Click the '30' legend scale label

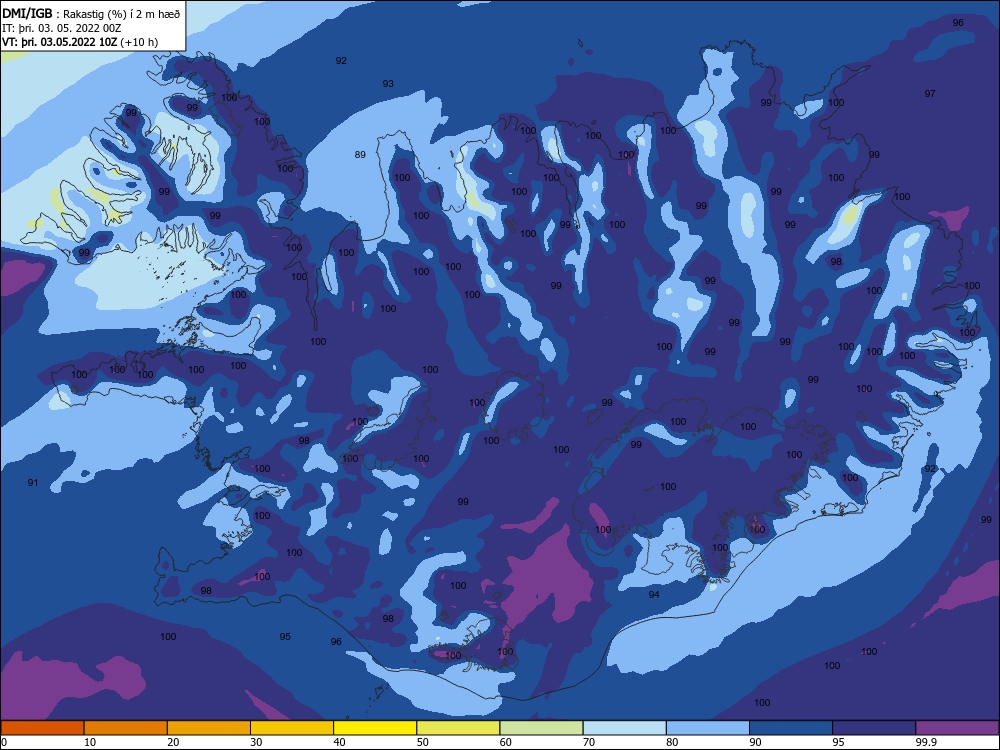click(x=256, y=742)
